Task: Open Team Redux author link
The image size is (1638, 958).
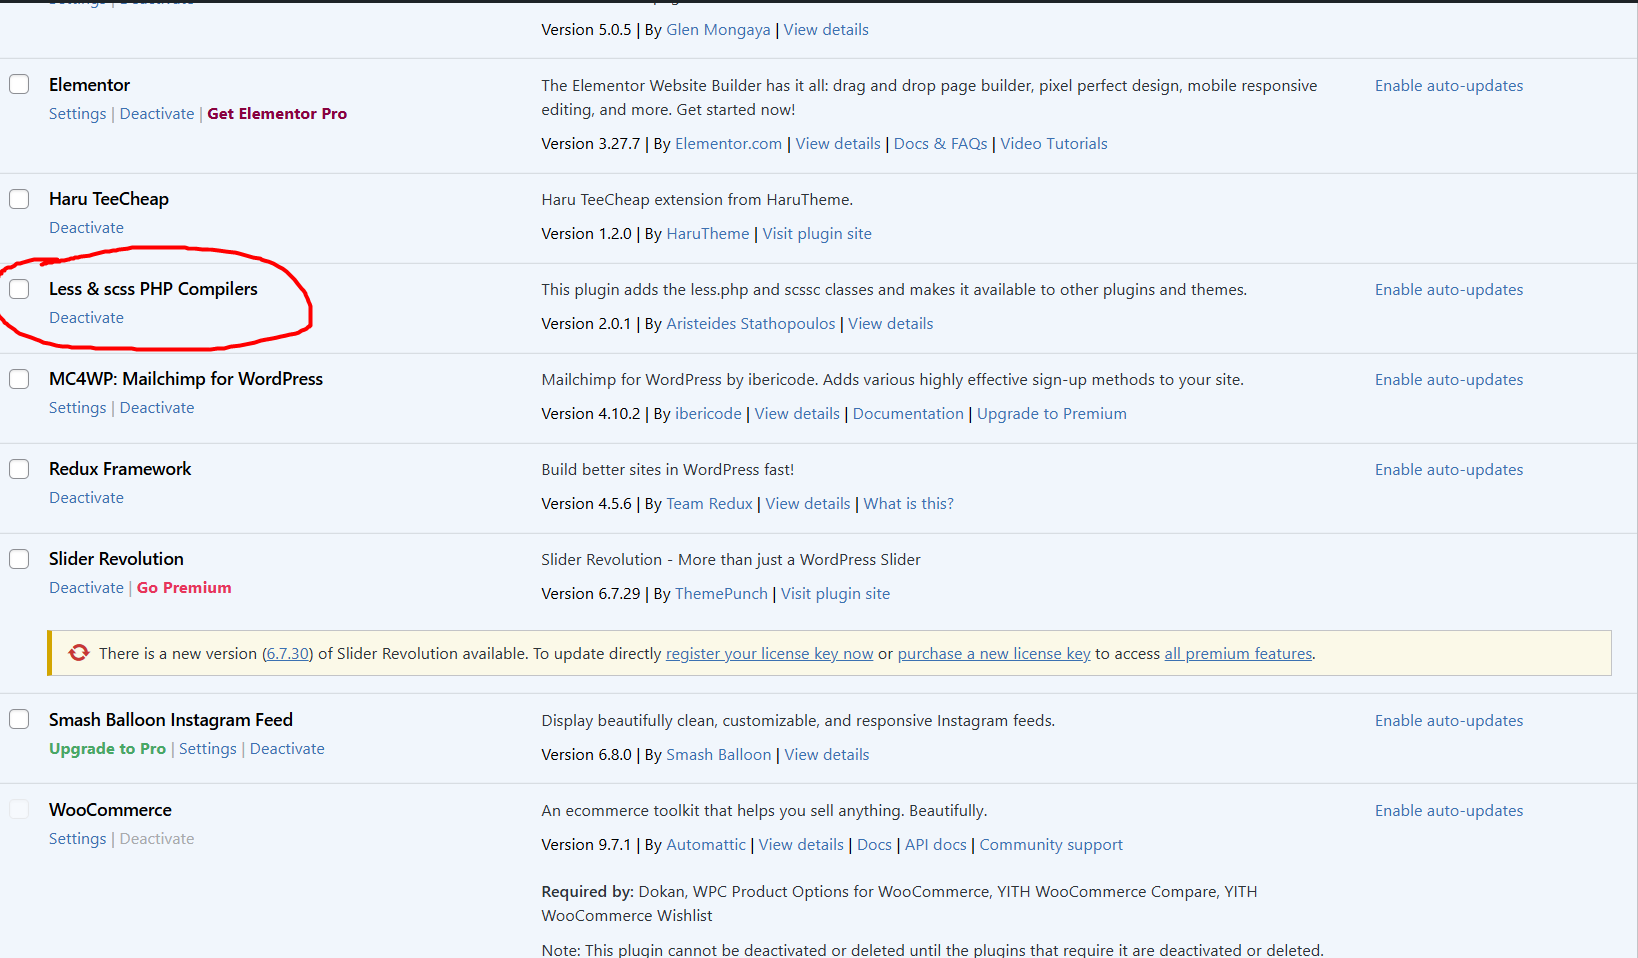Action: point(709,503)
